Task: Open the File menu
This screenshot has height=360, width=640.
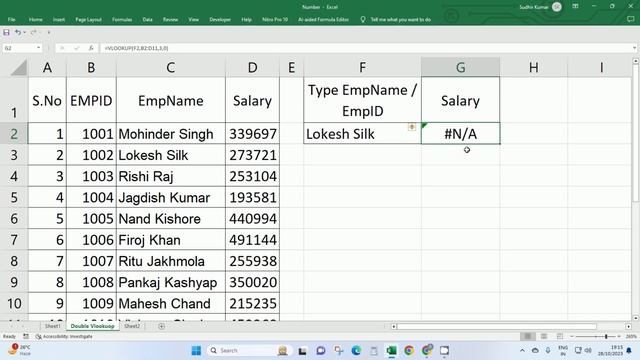Action: point(11,19)
